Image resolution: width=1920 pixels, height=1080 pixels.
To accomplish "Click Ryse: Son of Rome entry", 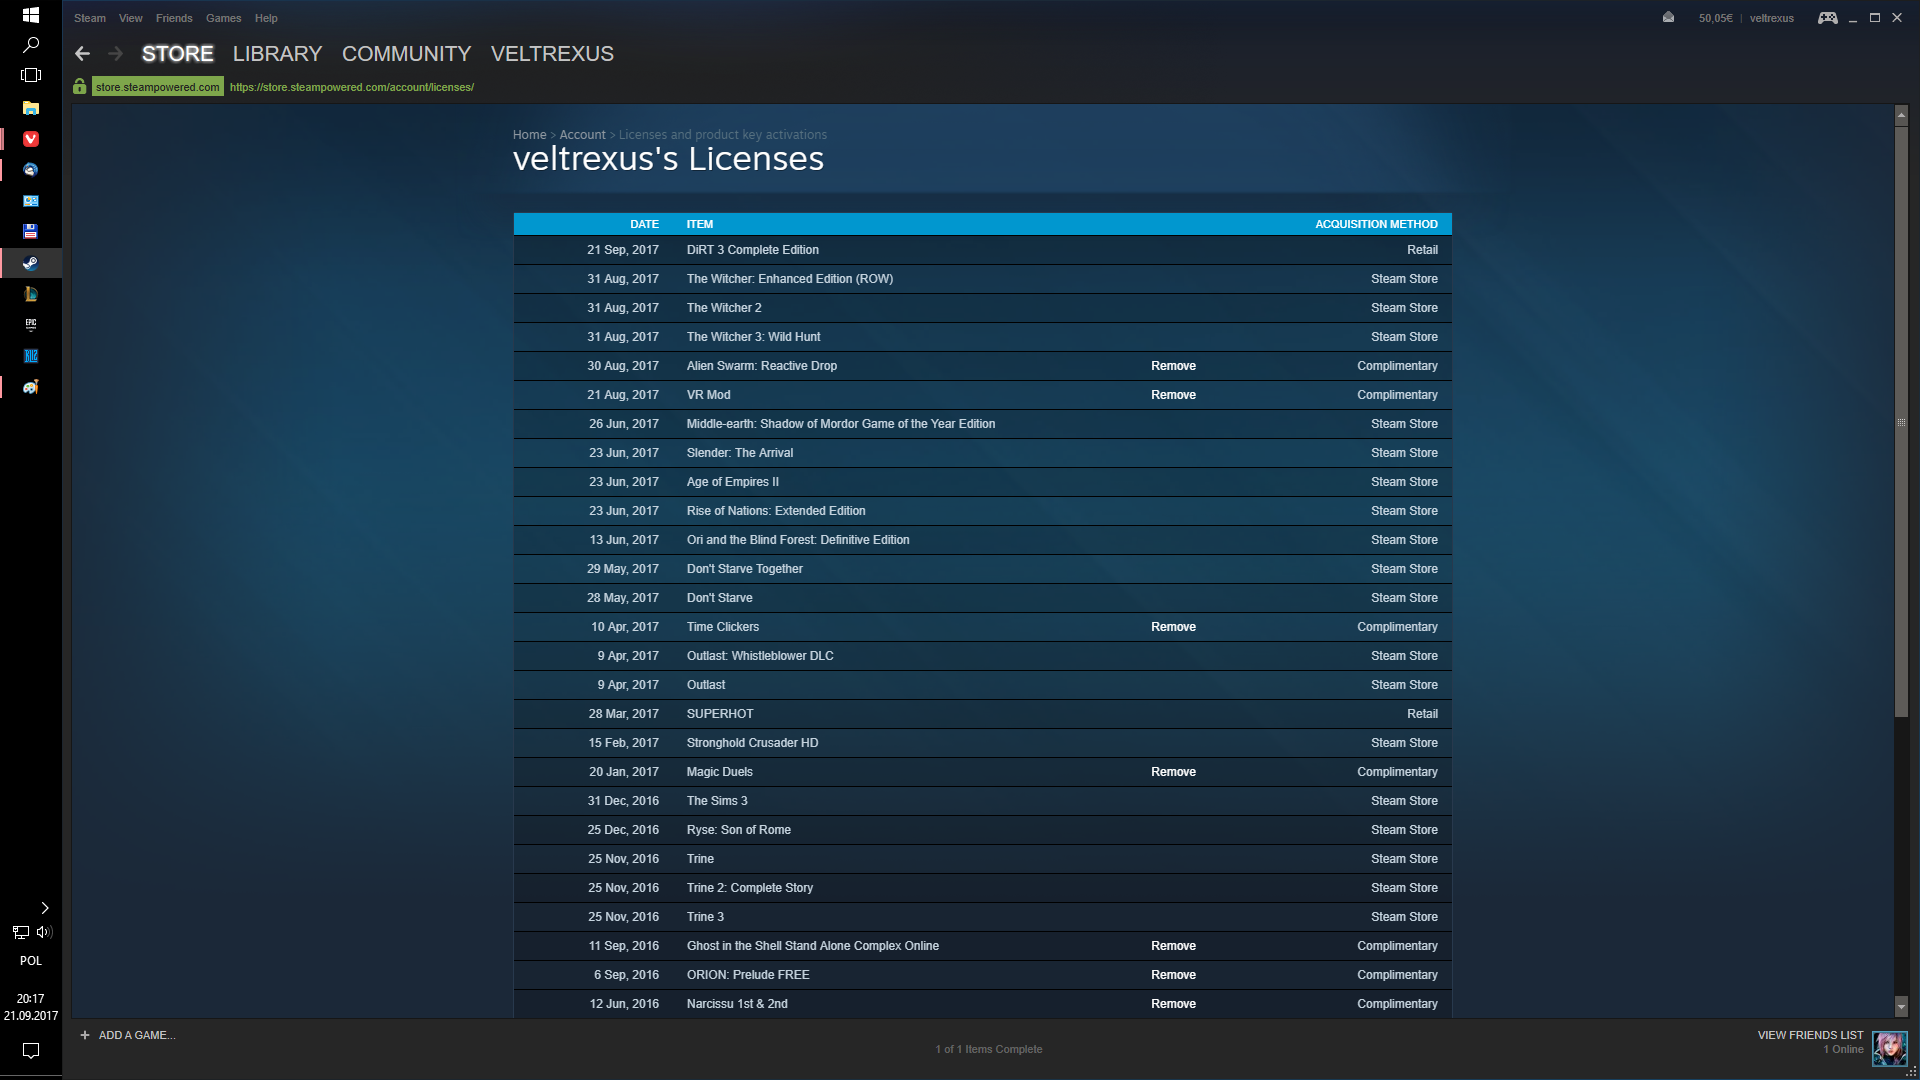I will [x=739, y=830].
